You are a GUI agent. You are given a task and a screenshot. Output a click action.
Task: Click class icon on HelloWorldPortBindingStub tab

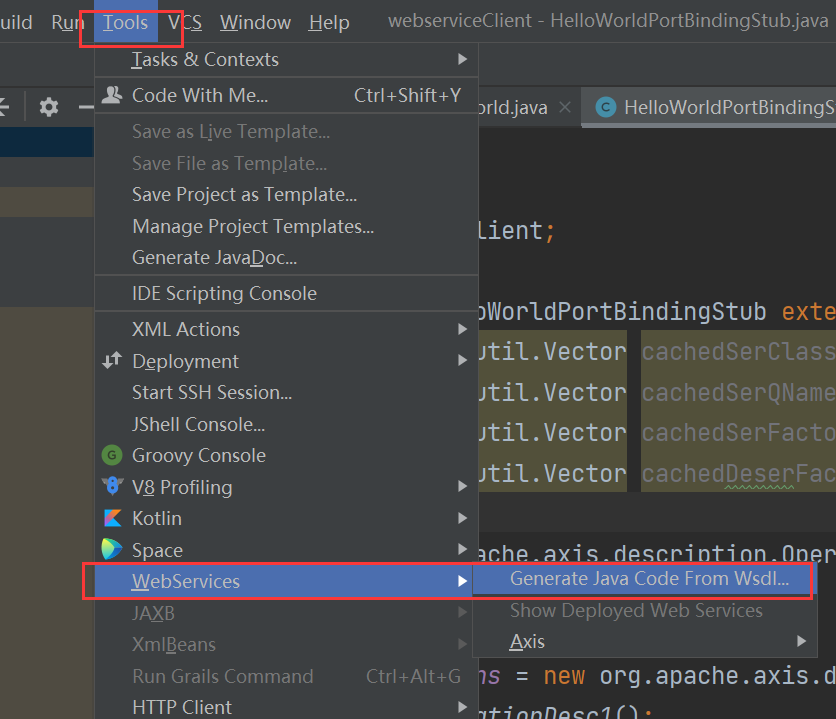tap(606, 107)
